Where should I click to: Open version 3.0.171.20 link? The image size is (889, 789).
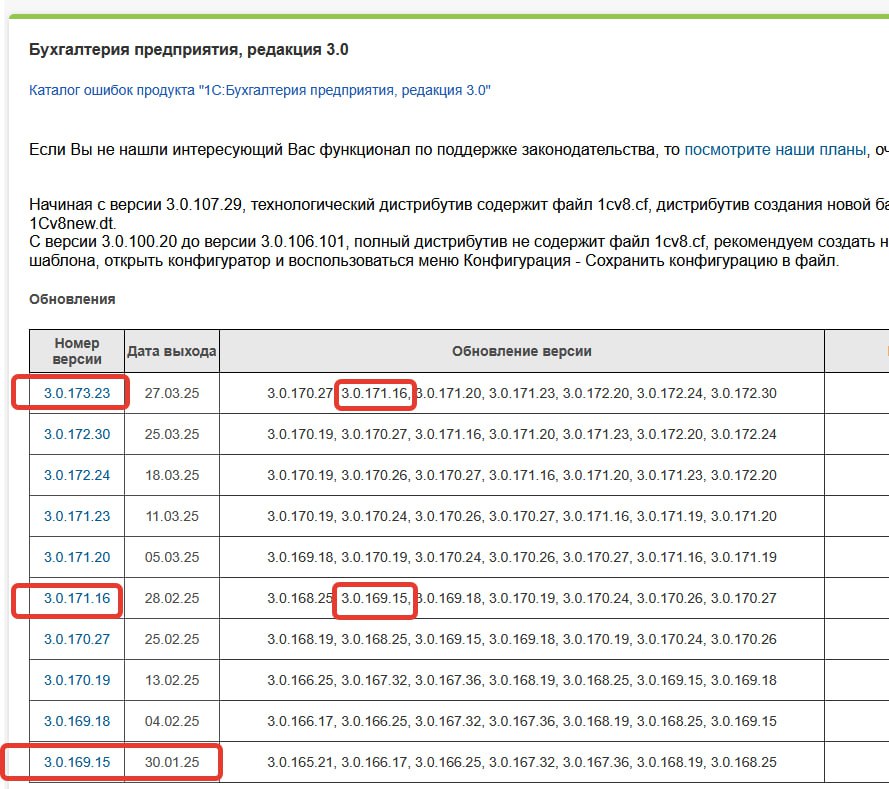point(77,557)
